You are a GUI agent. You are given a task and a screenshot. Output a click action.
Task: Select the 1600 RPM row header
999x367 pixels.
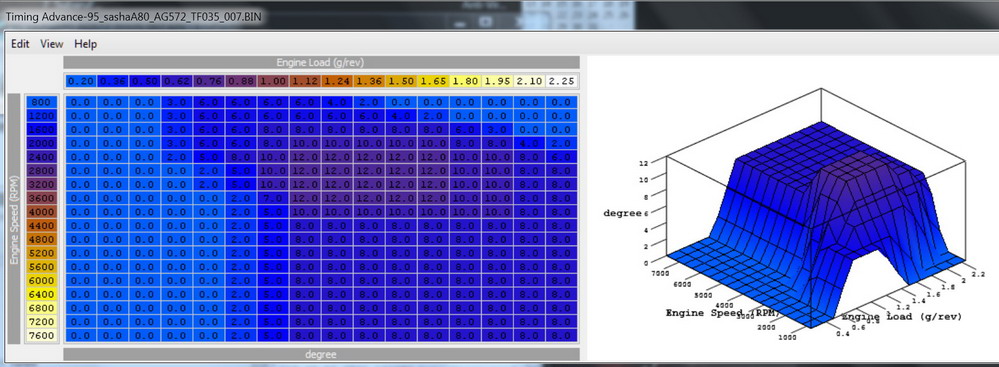[x=41, y=130]
